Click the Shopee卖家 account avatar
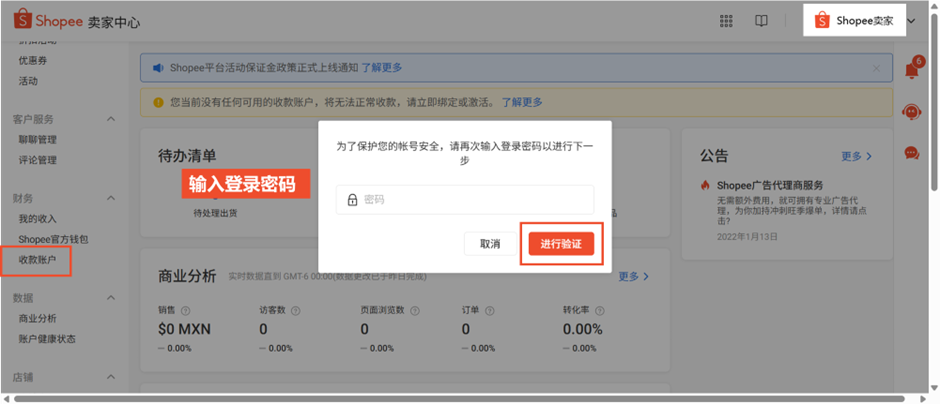This screenshot has height=404, width=940. [822, 21]
